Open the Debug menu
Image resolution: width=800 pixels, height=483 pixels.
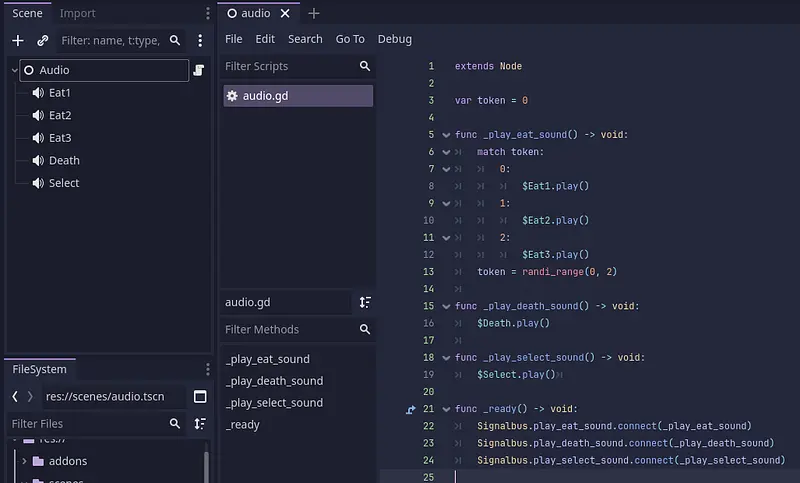click(394, 39)
